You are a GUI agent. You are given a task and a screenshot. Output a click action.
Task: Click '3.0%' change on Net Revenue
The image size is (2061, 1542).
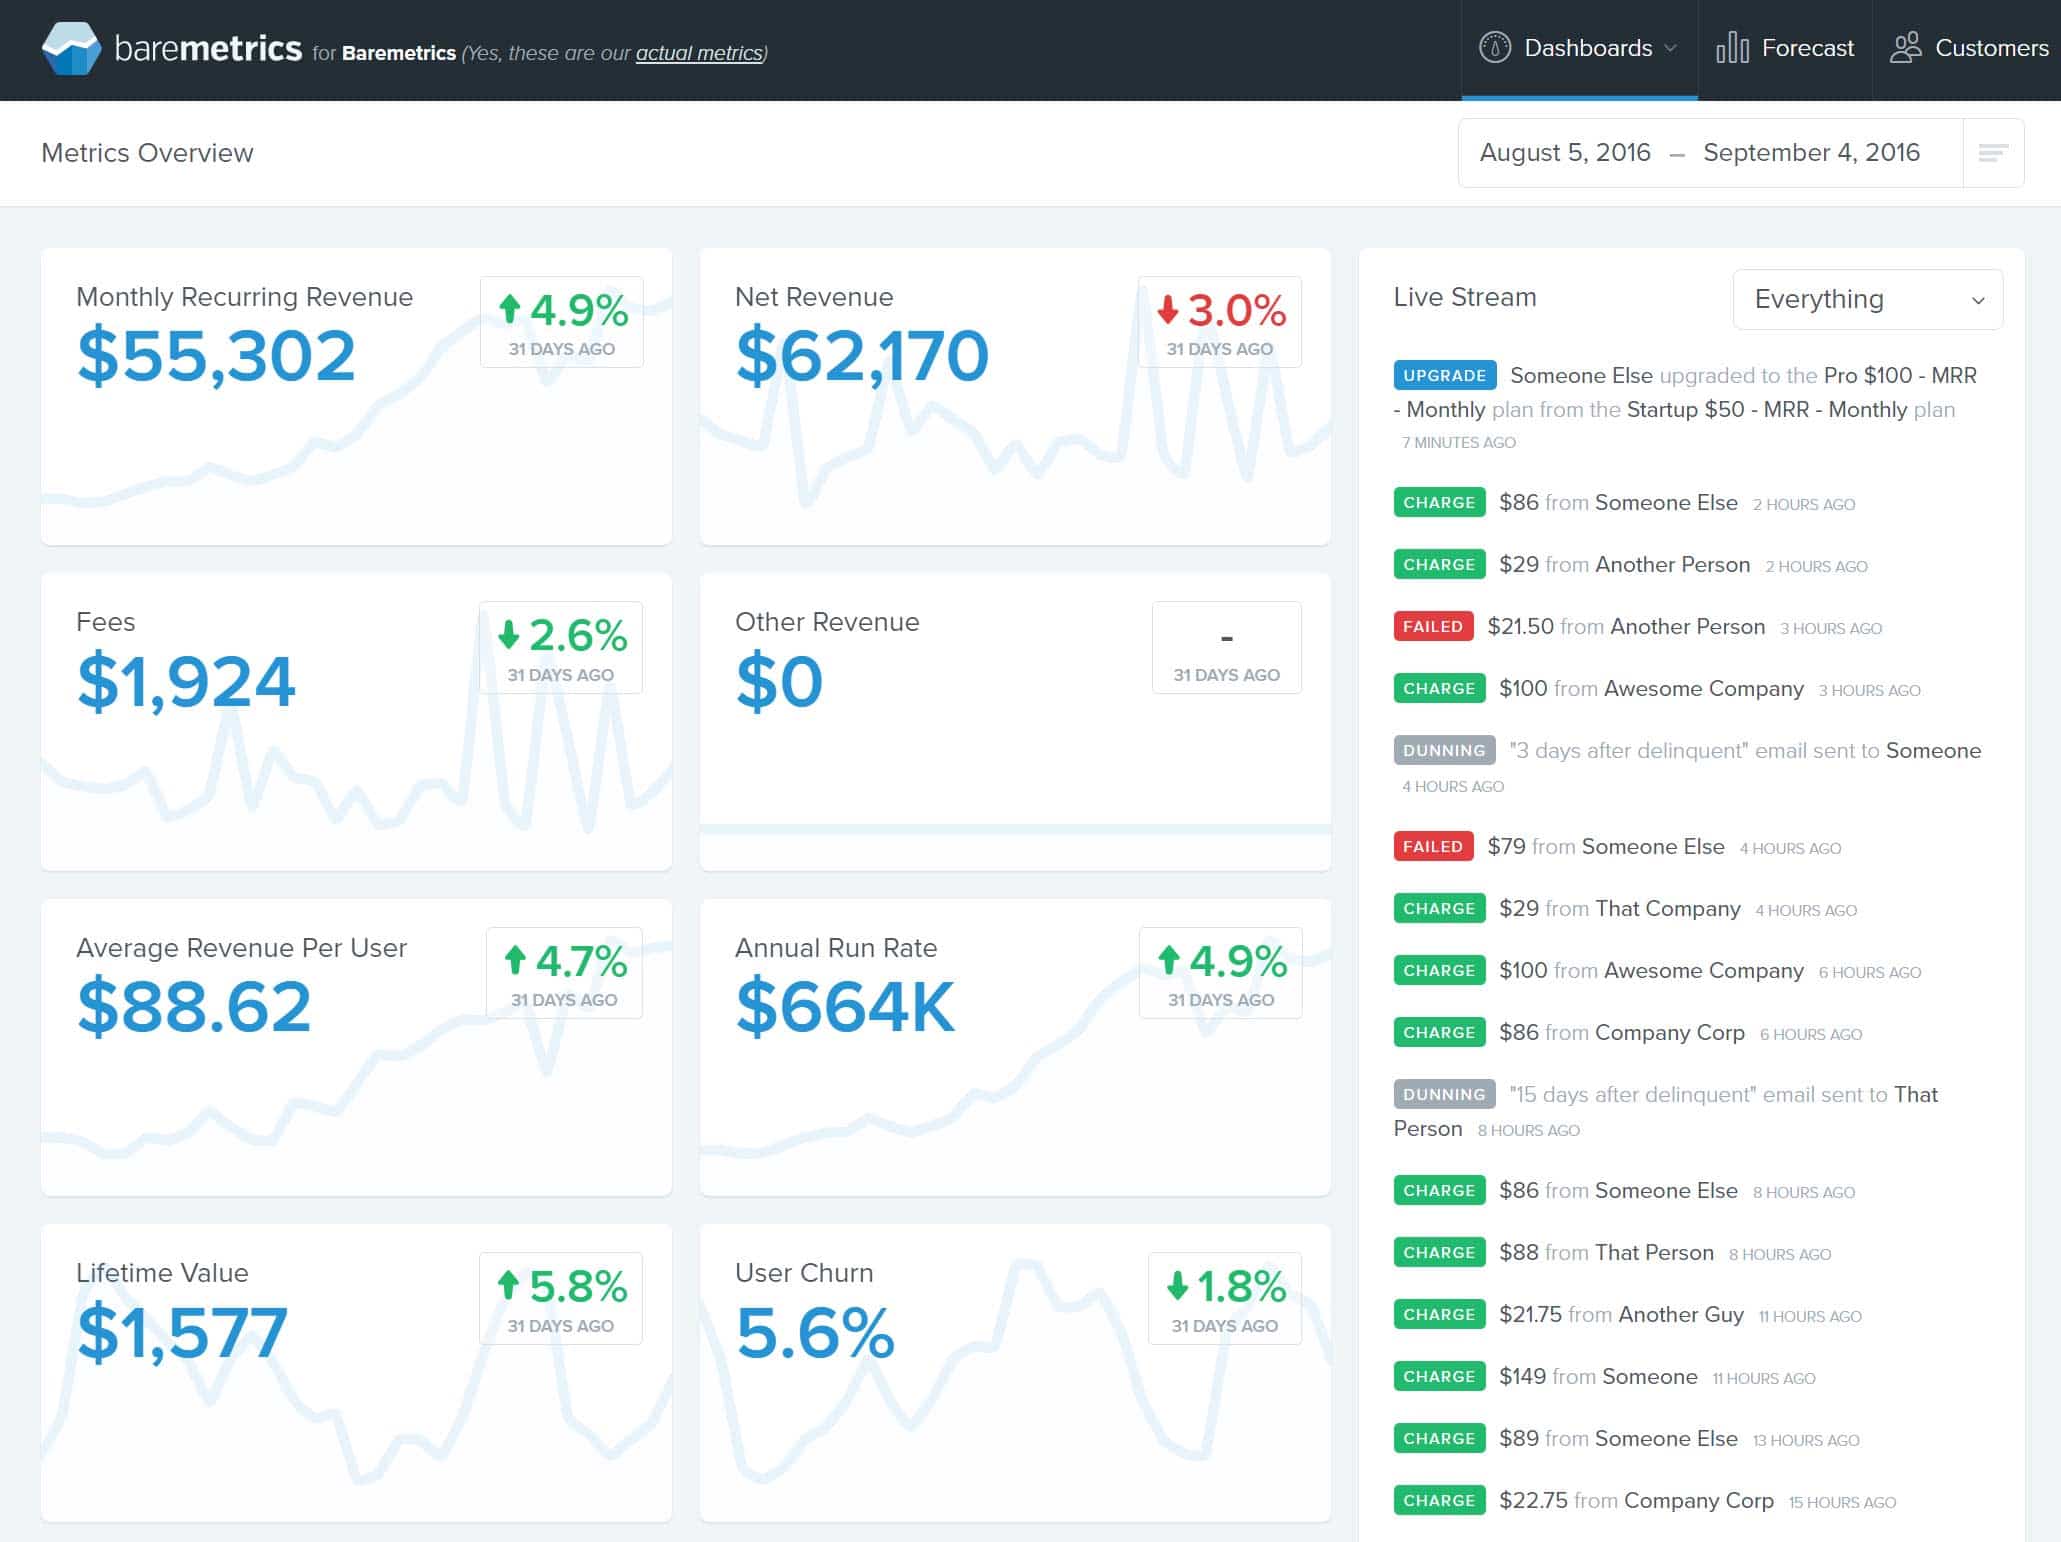(1236, 310)
